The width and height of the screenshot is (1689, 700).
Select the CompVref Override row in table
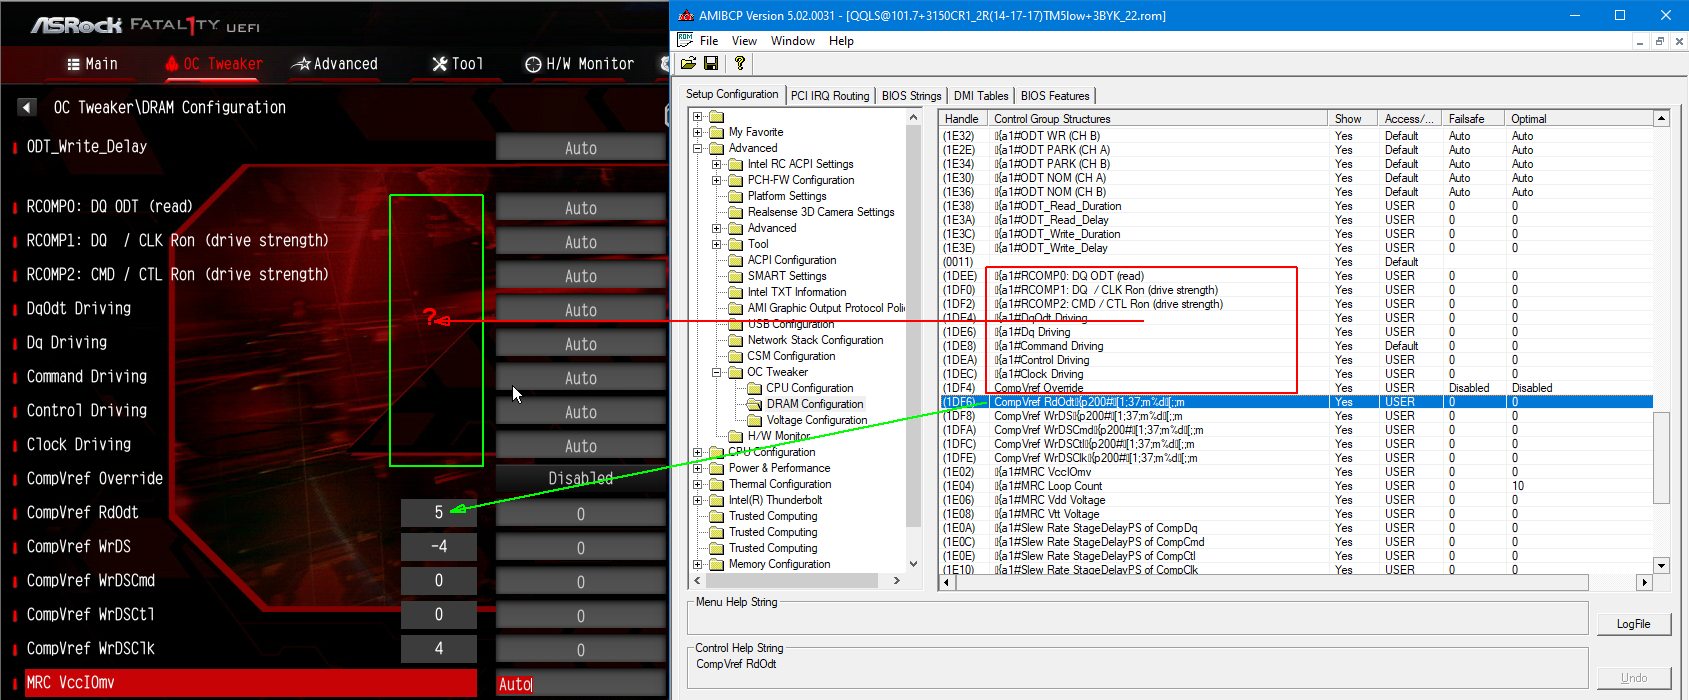pos(1296,388)
